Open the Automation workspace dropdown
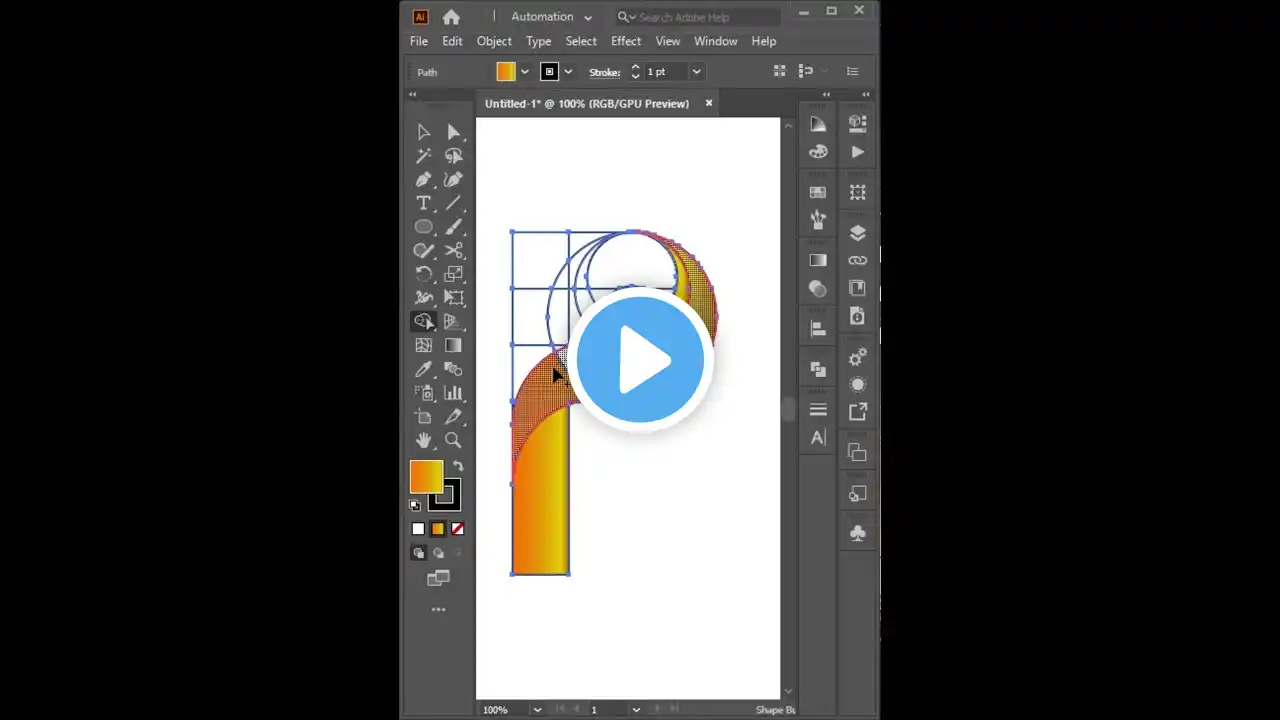 click(x=550, y=17)
